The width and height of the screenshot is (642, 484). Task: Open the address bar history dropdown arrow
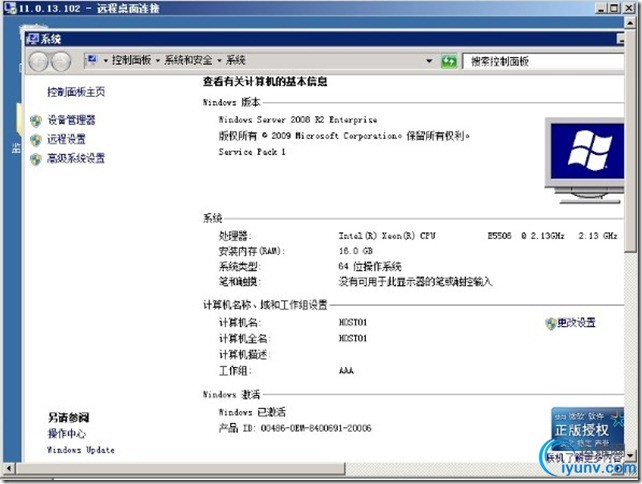click(429, 61)
